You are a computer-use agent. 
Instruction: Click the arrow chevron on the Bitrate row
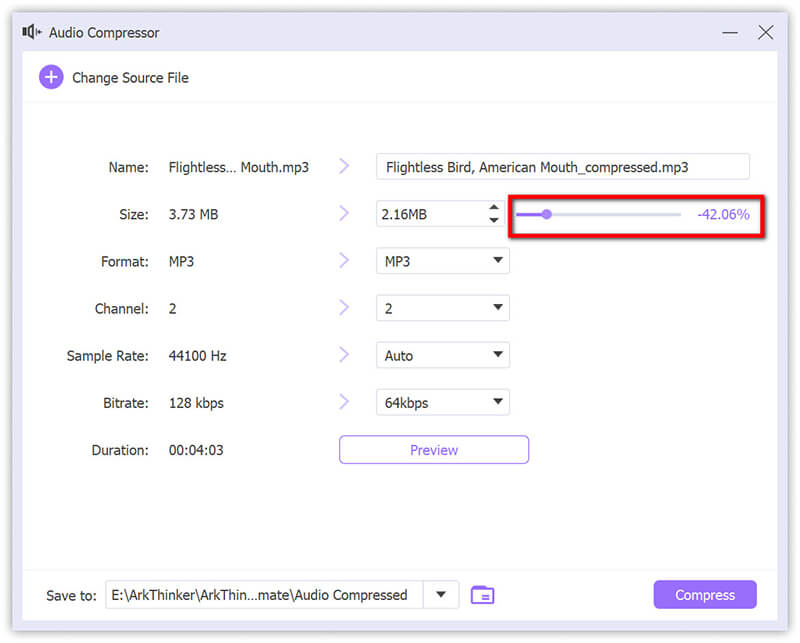[344, 402]
